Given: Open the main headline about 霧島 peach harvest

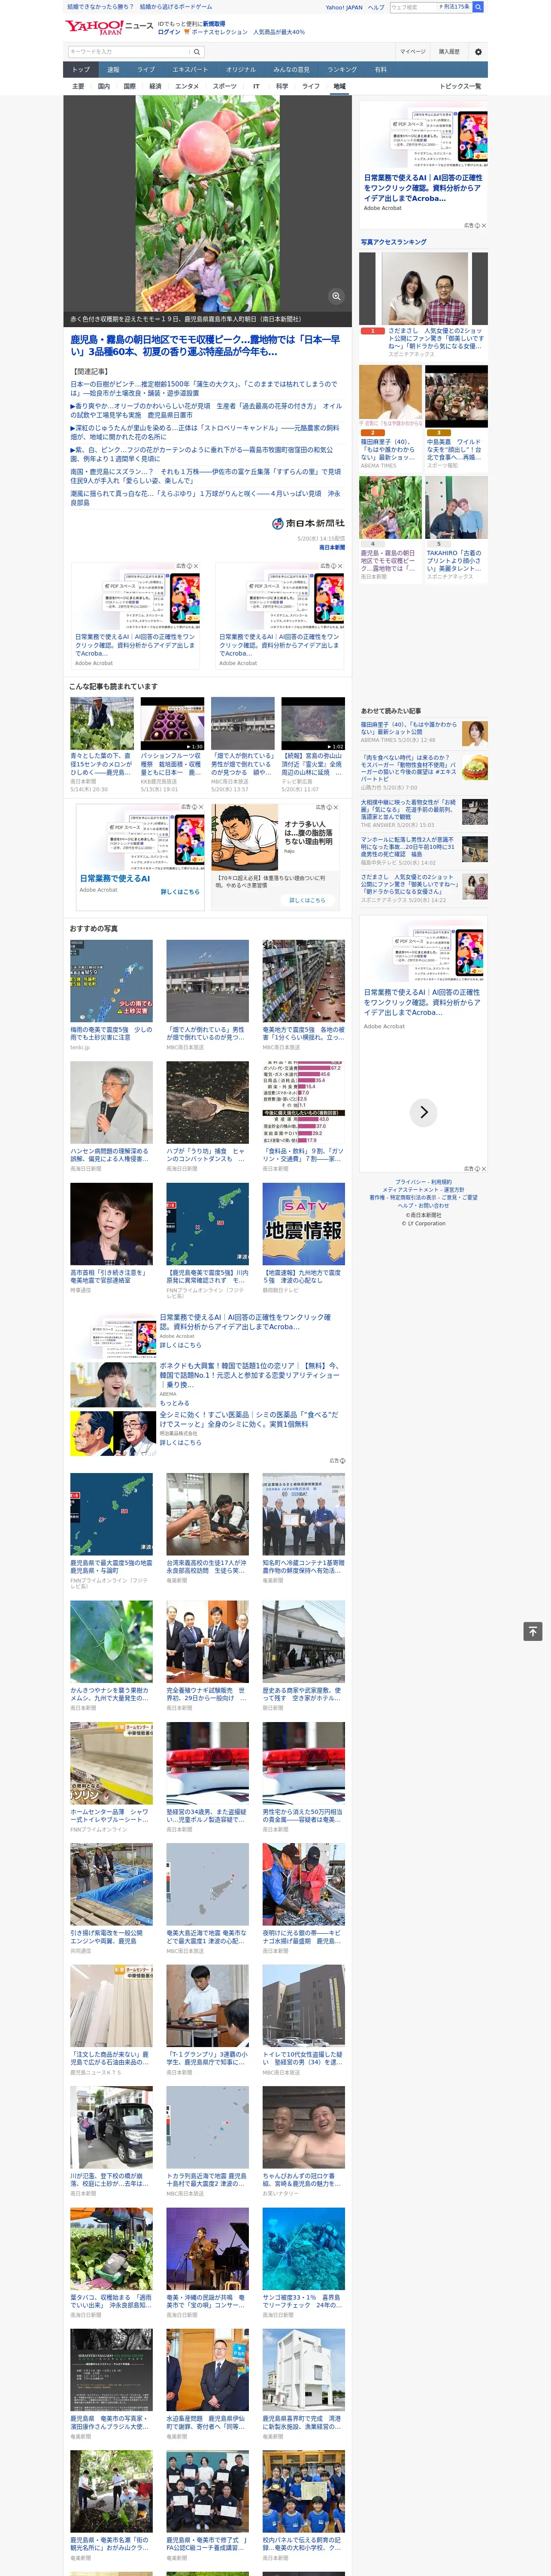Looking at the screenshot, I should (205, 345).
